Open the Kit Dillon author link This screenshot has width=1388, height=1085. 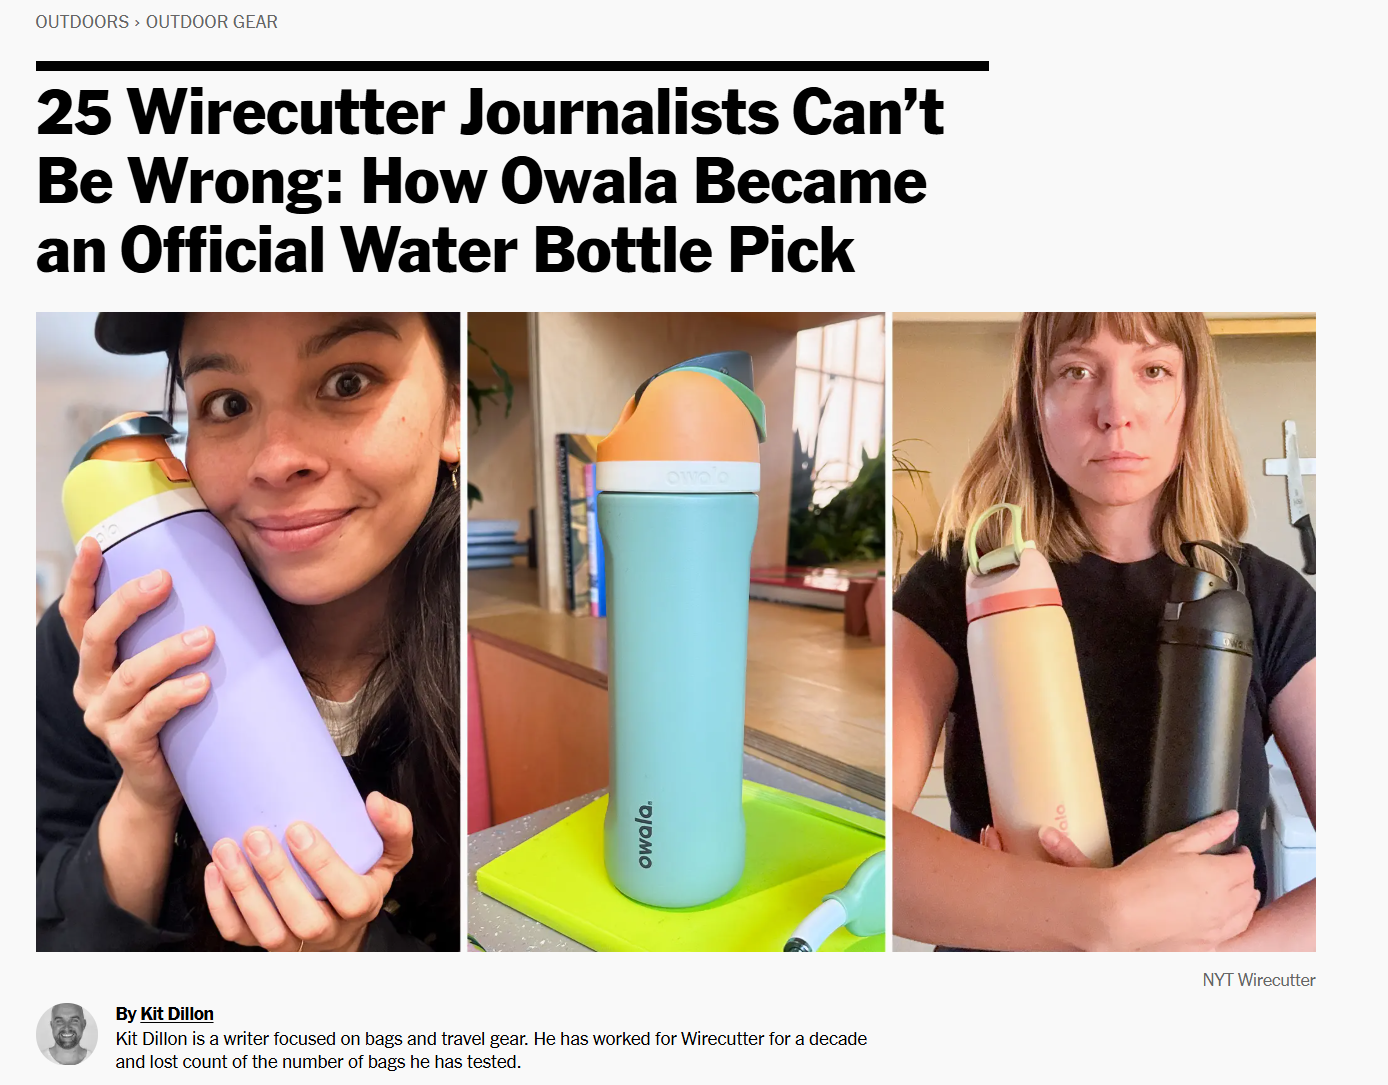point(177,1014)
